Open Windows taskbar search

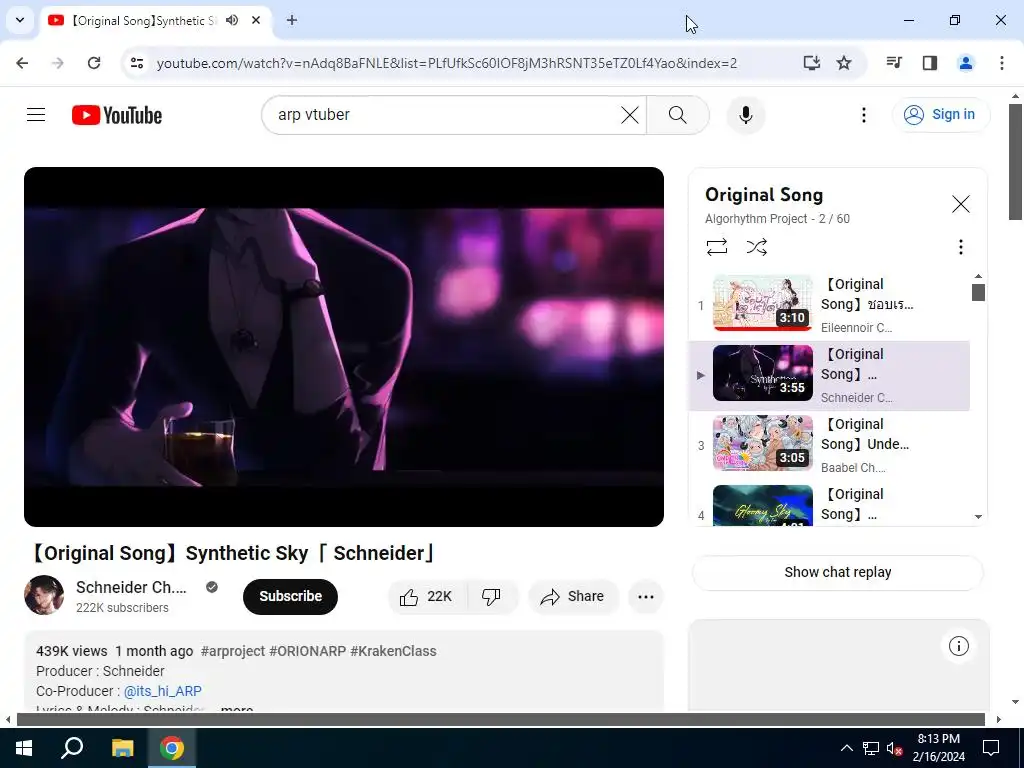coord(72,748)
